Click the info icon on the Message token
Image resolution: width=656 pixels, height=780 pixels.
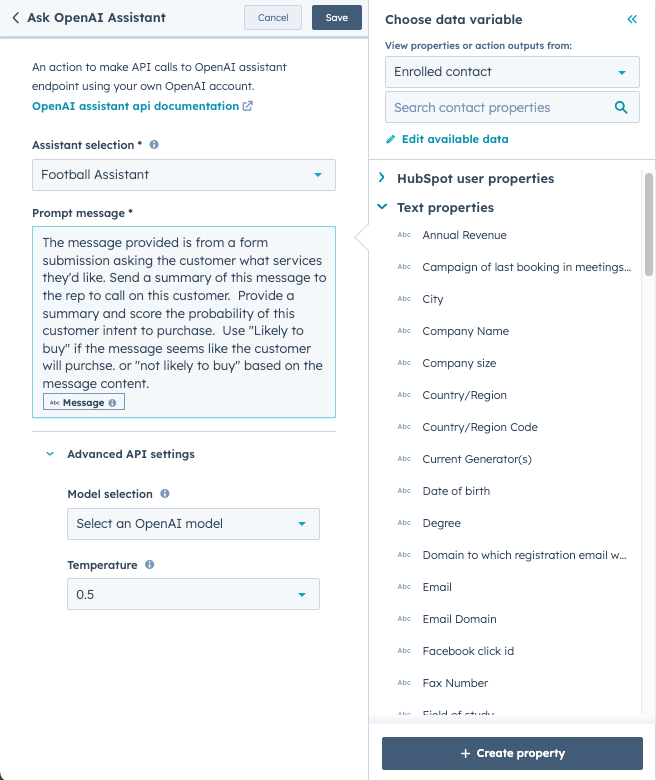point(112,403)
